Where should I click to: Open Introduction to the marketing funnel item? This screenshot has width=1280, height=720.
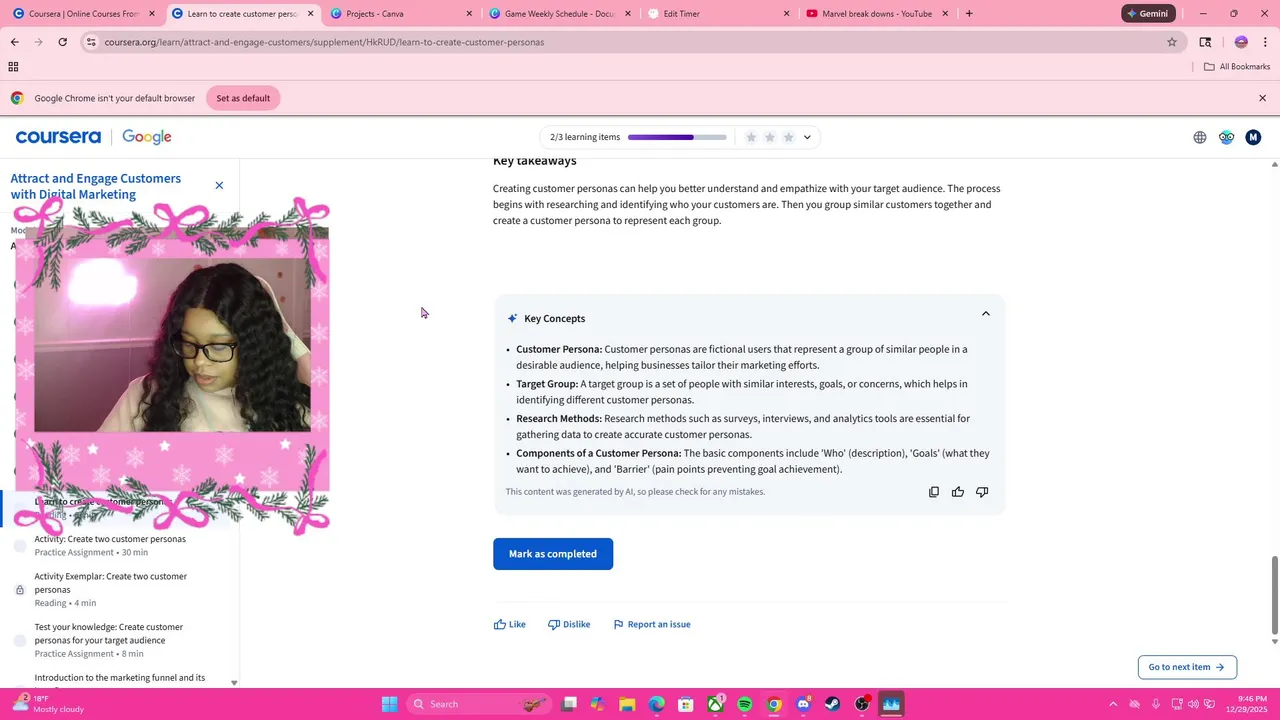click(120, 678)
